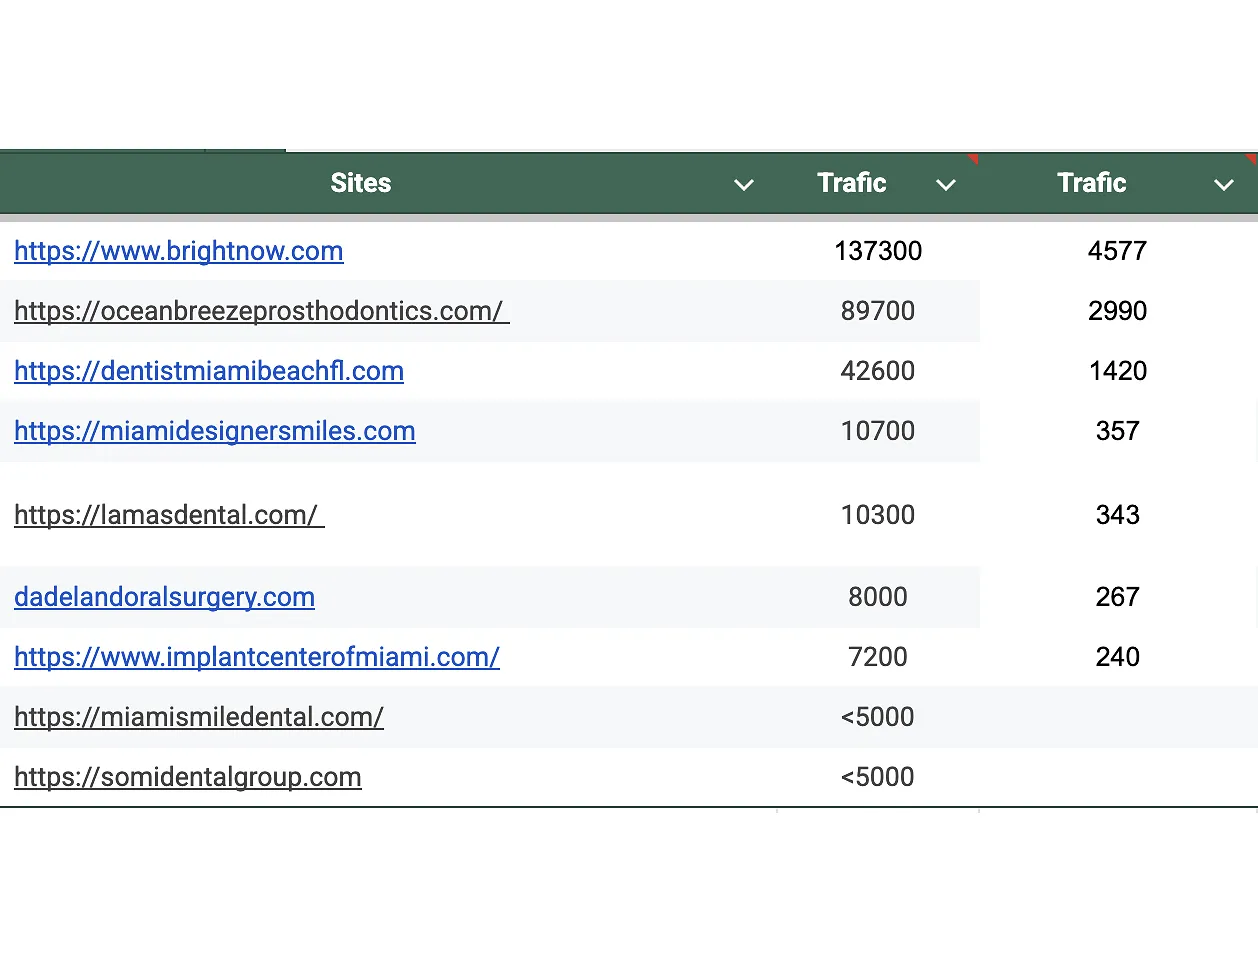
Task: Select the cell with value 1420
Action: pos(1117,371)
